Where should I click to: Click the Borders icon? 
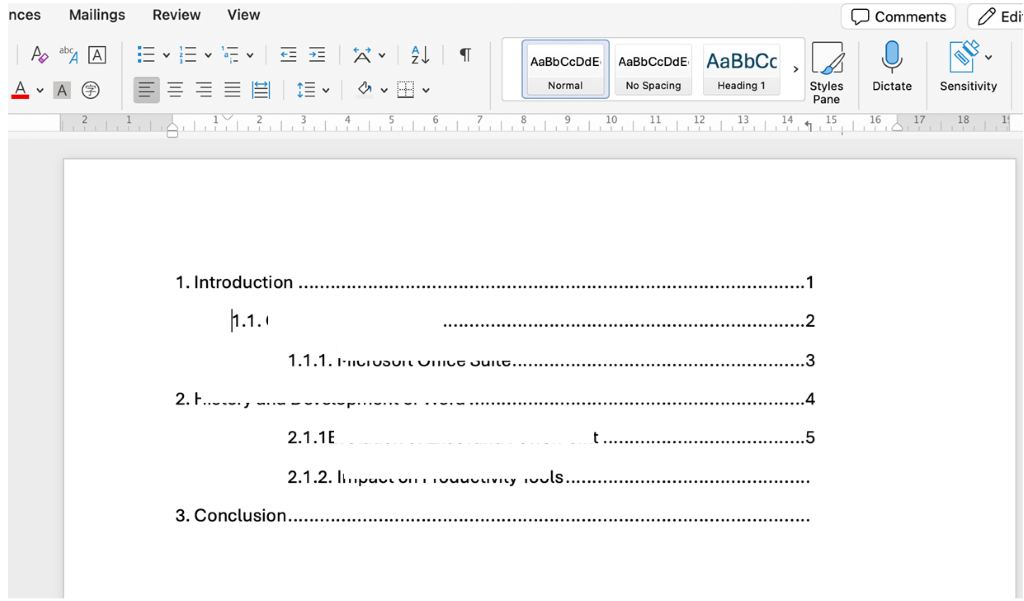[x=406, y=90]
